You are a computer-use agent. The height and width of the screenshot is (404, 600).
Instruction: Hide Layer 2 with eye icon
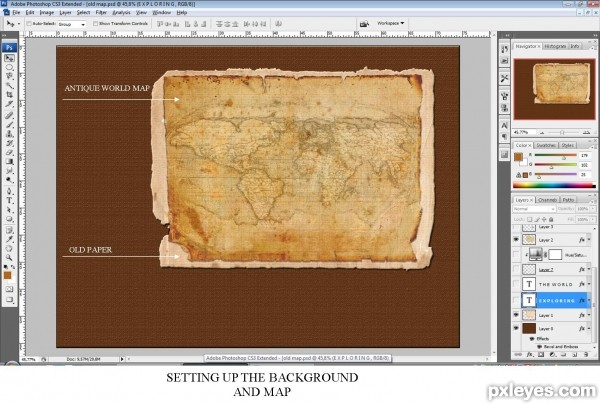pyautogui.click(x=516, y=240)
